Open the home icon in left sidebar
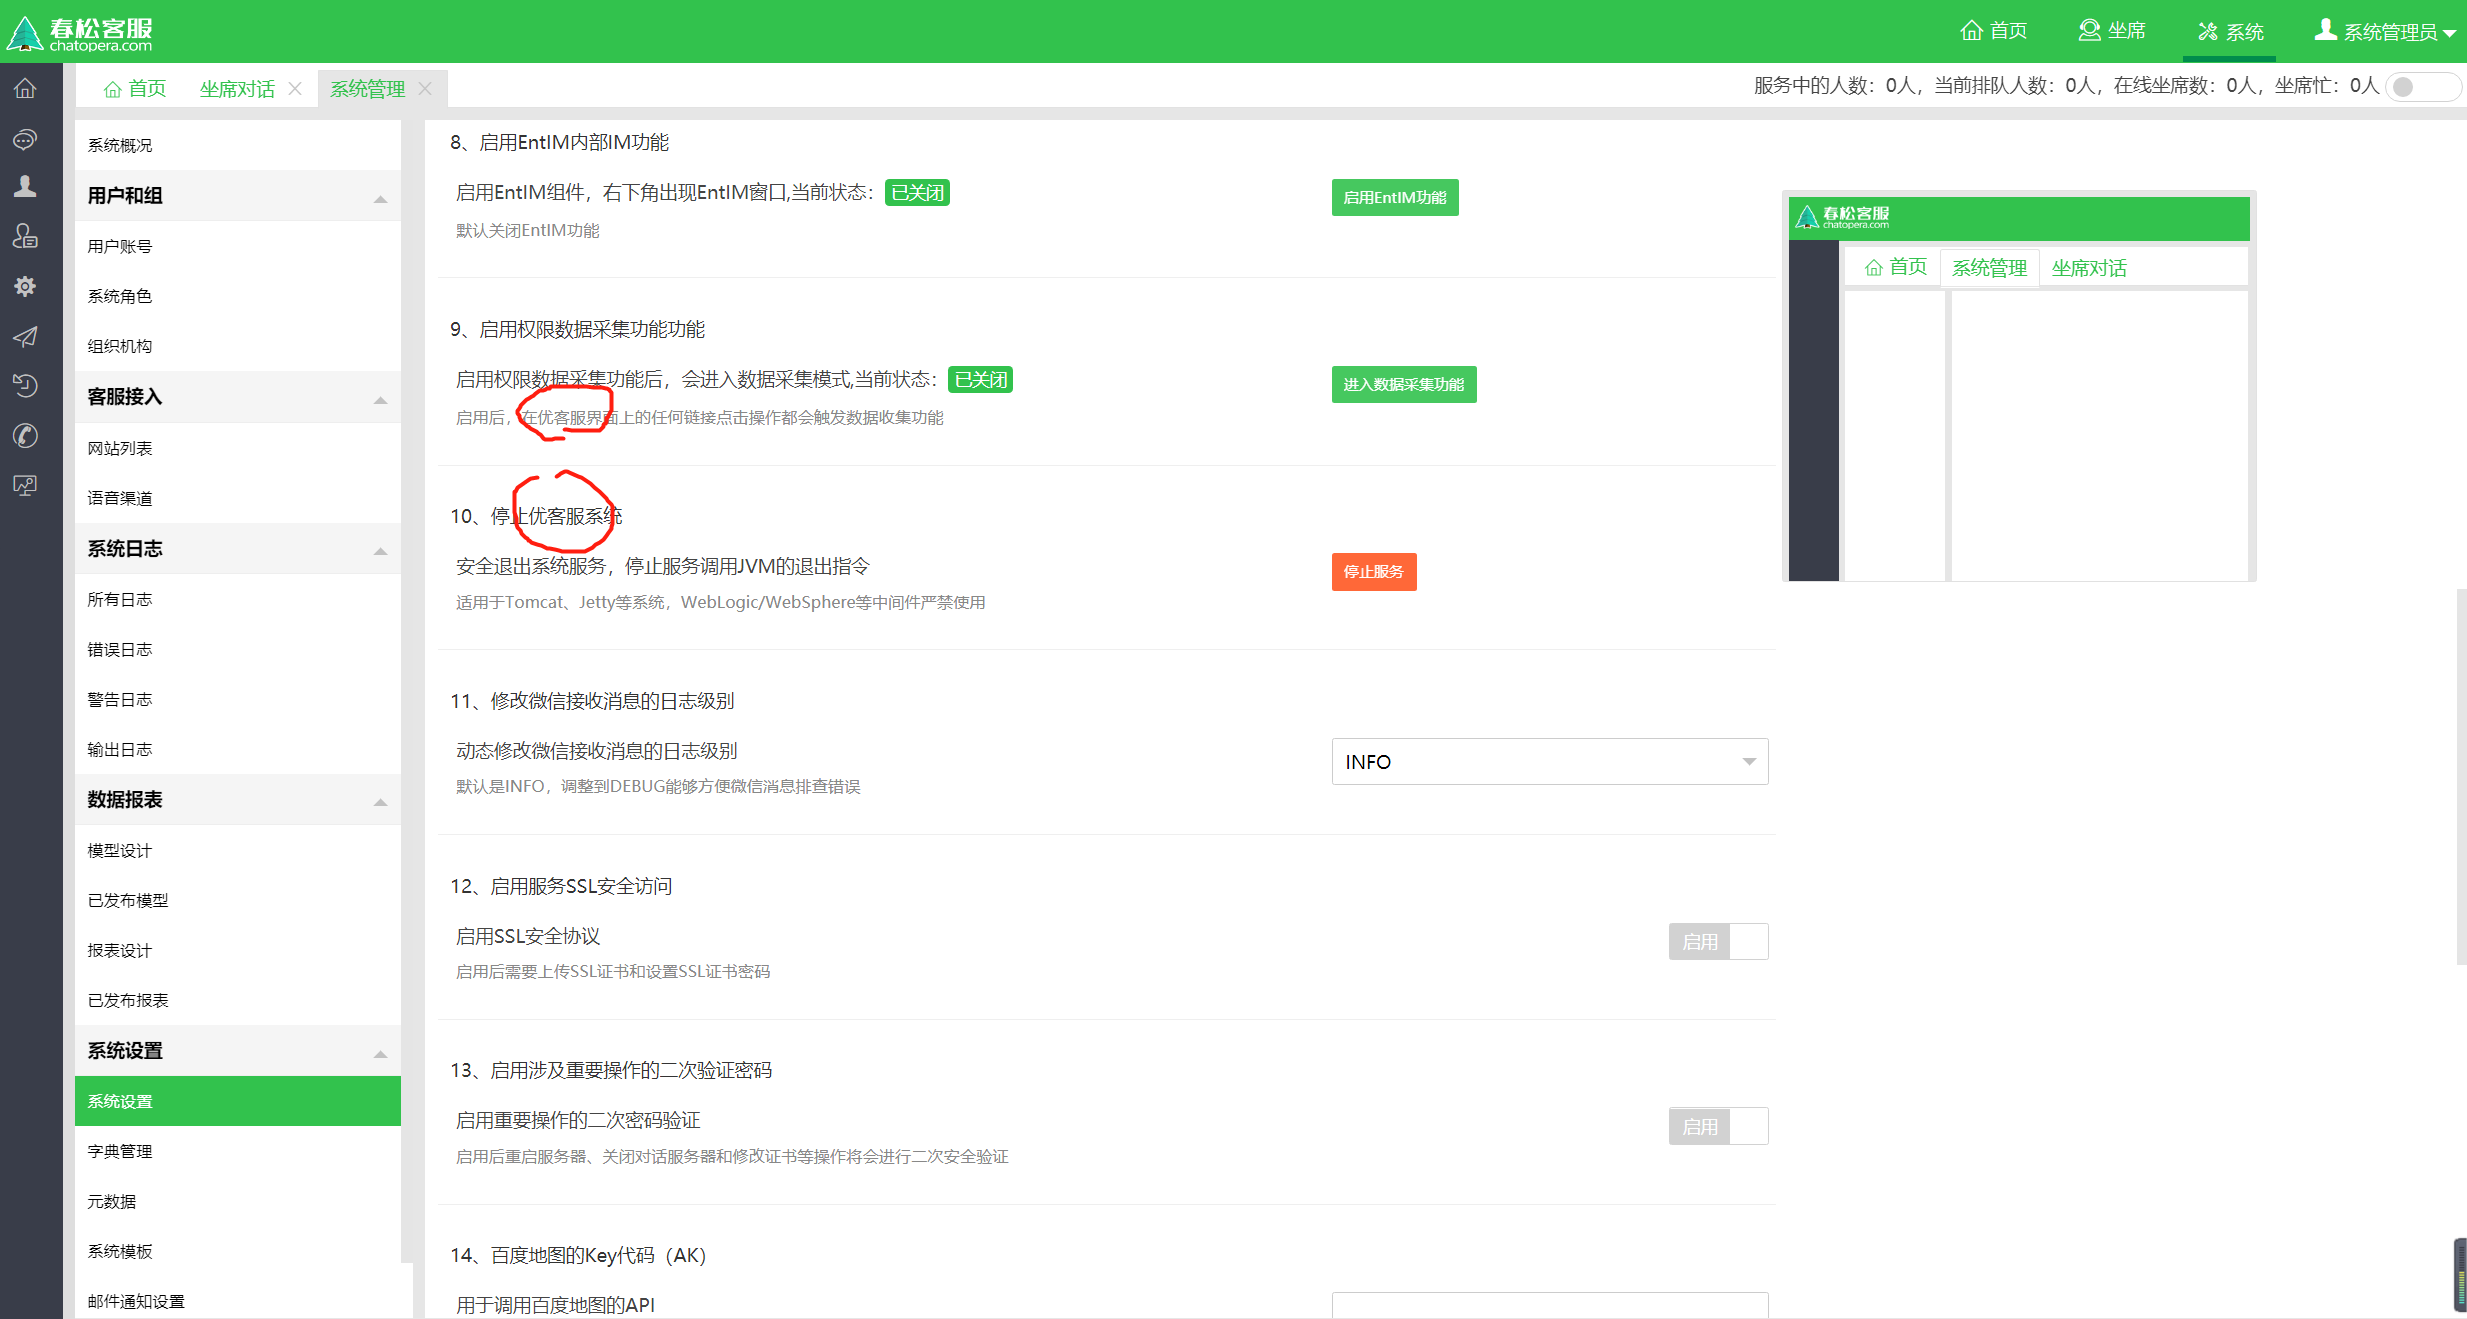 pos(25,88)
